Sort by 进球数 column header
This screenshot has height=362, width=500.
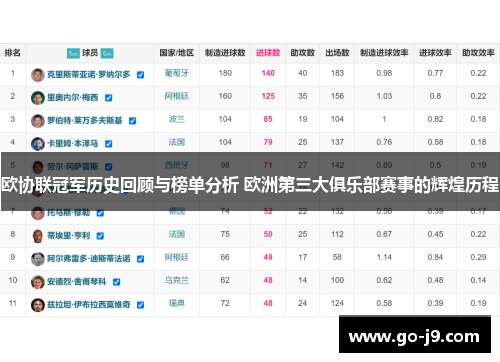268,53
